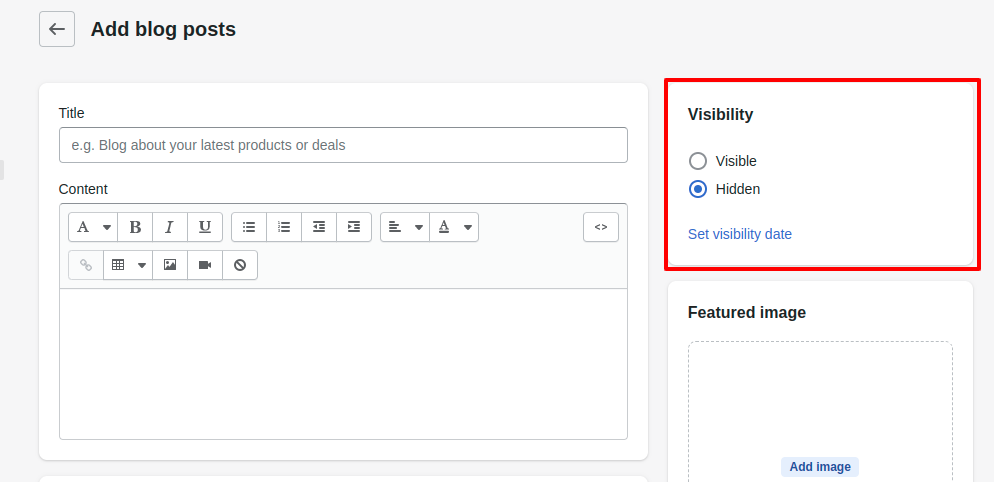Expand the text alignment dropdown
Image resolution: width=994 pixels, height=482 pixels.
click(405, 227)
